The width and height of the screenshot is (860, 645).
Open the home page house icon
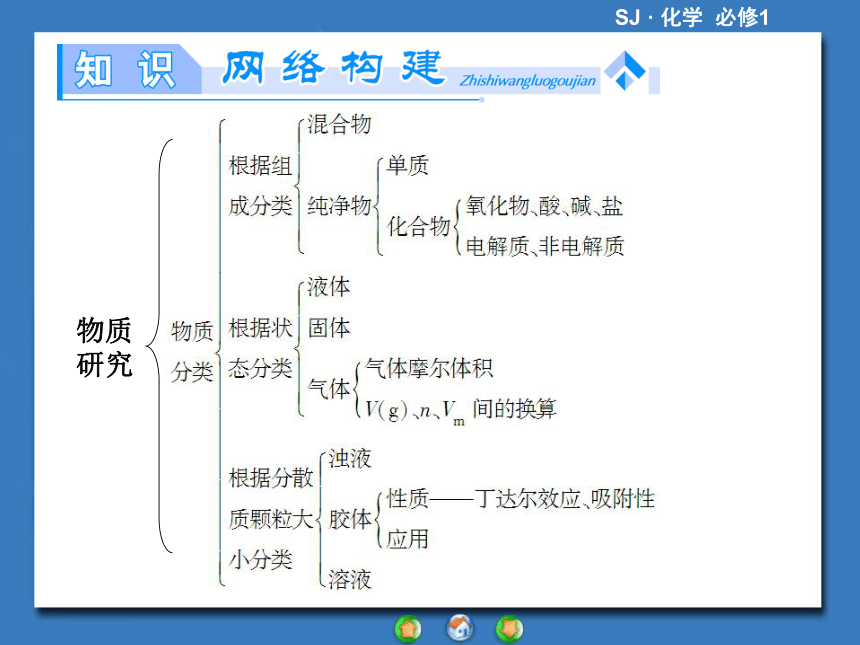(x=460, y=628)
